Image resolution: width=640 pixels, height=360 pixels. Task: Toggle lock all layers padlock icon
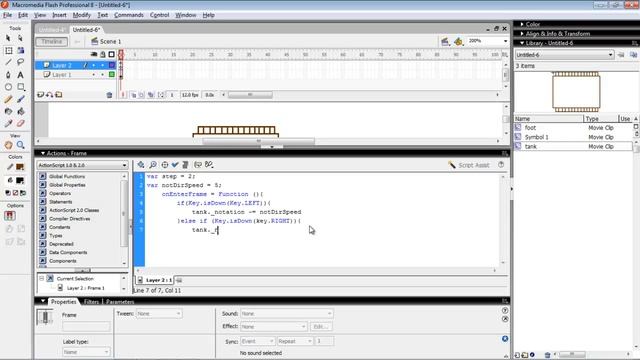click(x=103, y=54)
